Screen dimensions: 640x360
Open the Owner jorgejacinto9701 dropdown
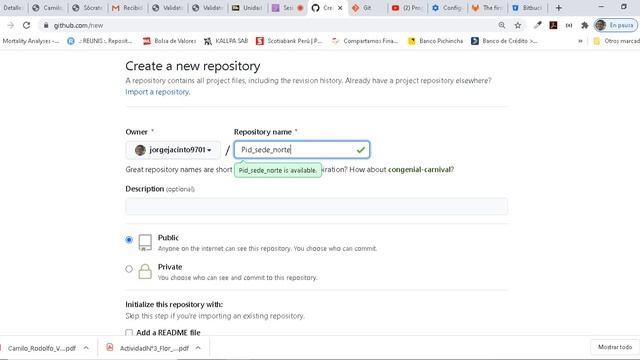173,150
